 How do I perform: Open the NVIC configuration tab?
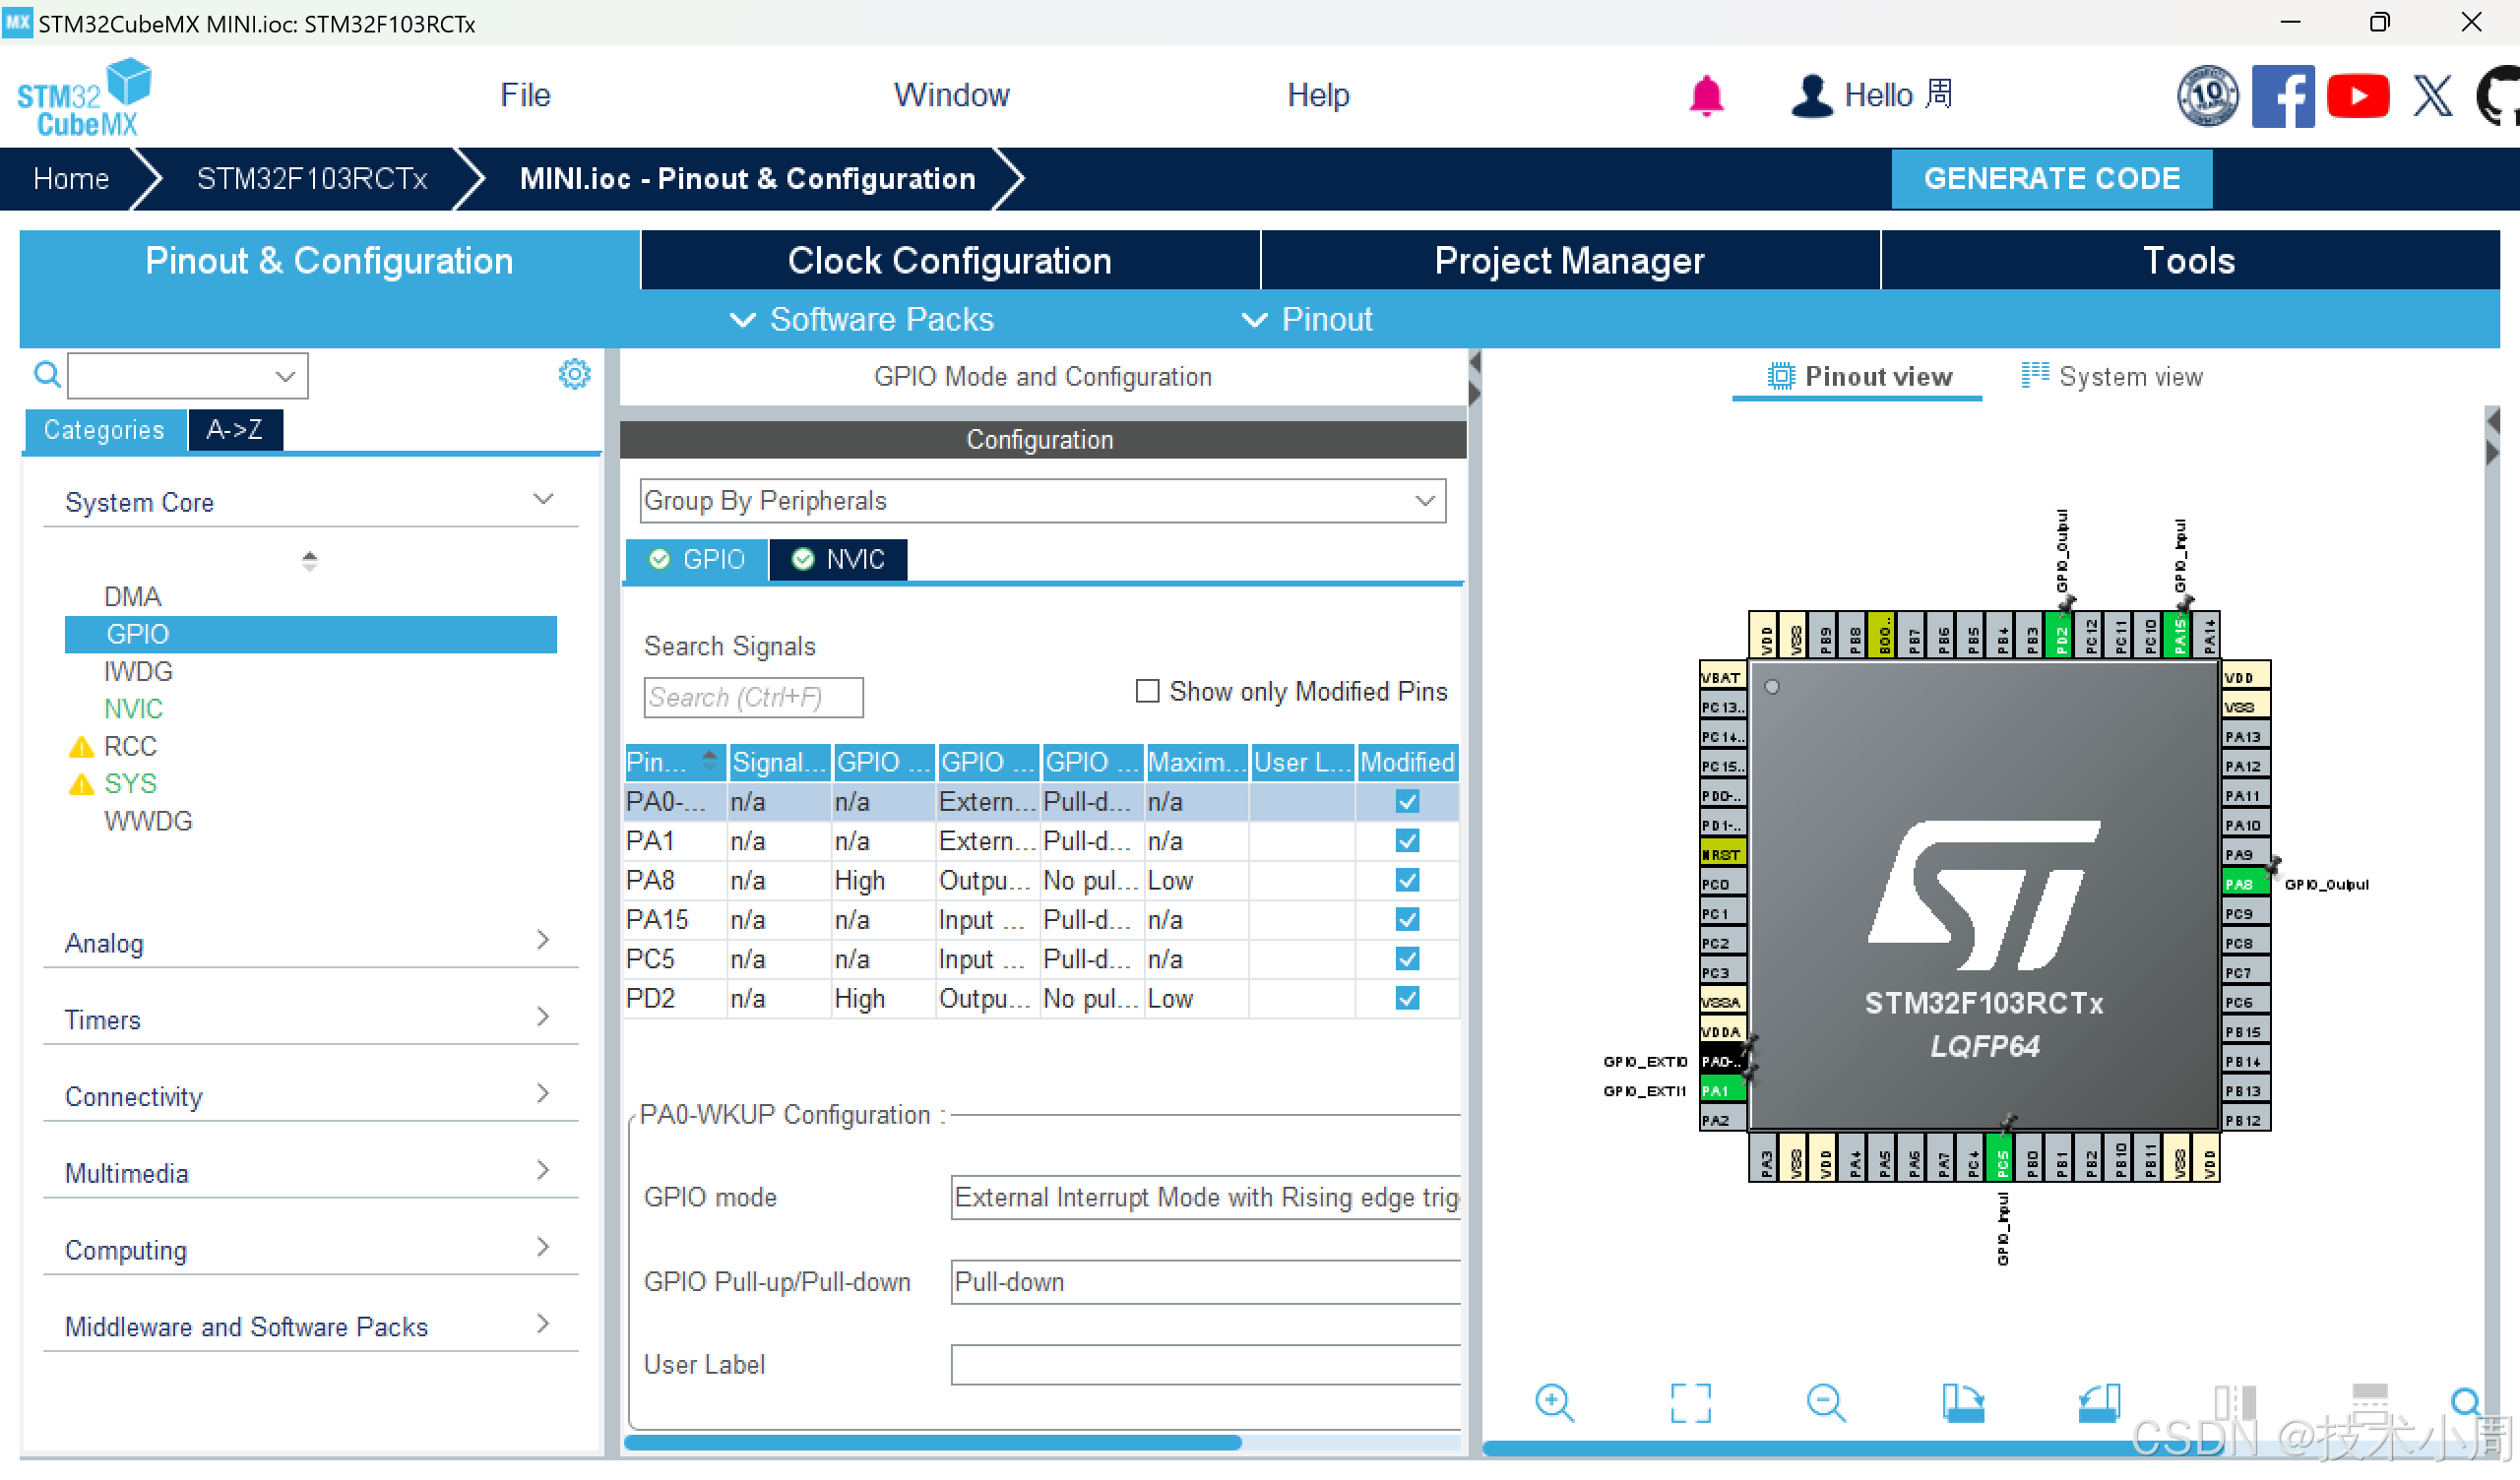point(839,559)
